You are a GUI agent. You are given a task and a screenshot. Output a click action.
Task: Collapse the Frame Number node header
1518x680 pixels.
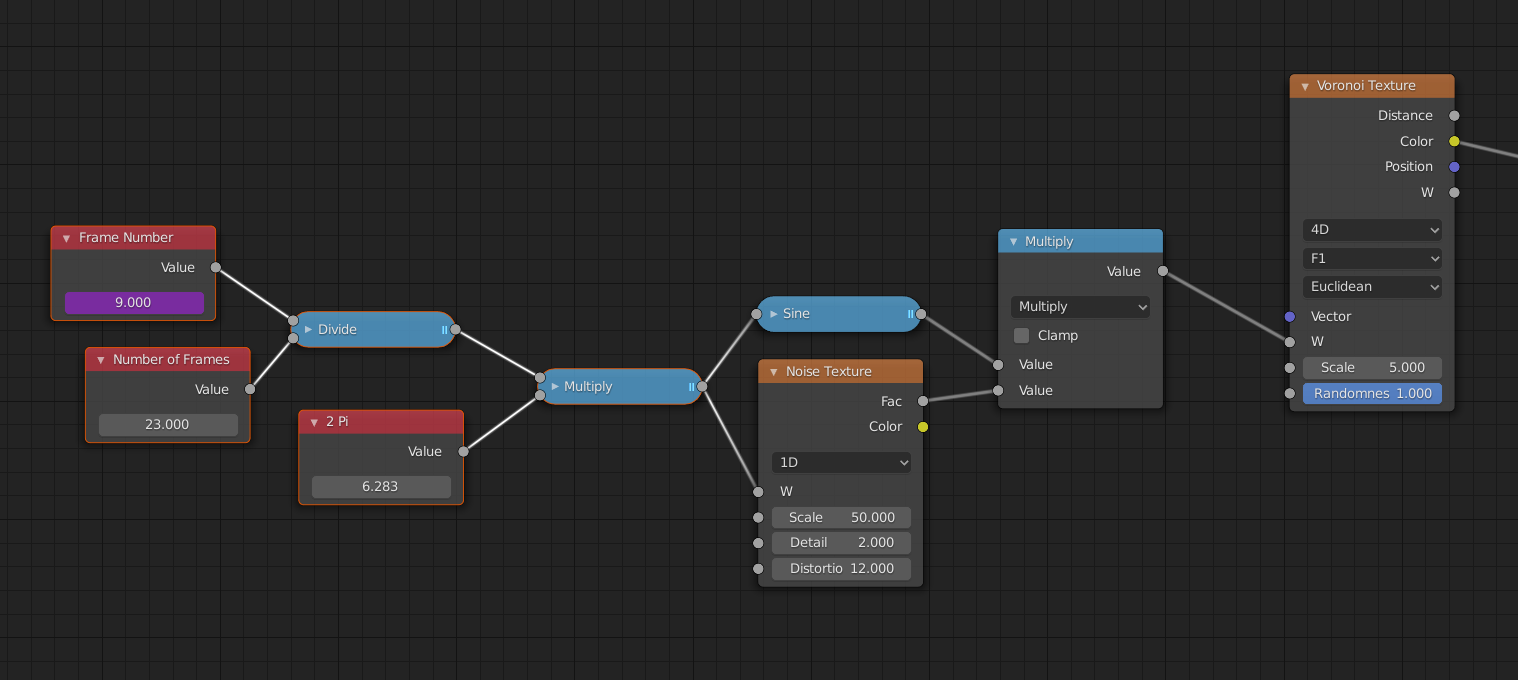67,237
